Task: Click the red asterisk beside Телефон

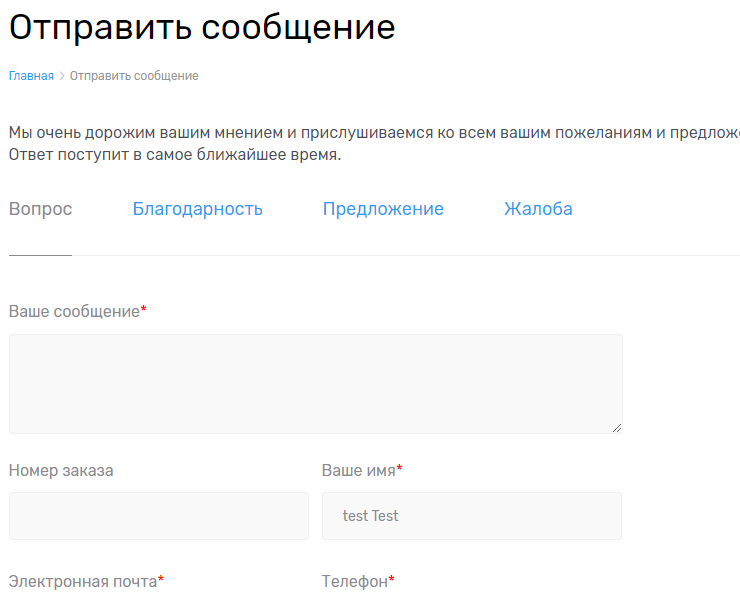Action: pos(391,580)
